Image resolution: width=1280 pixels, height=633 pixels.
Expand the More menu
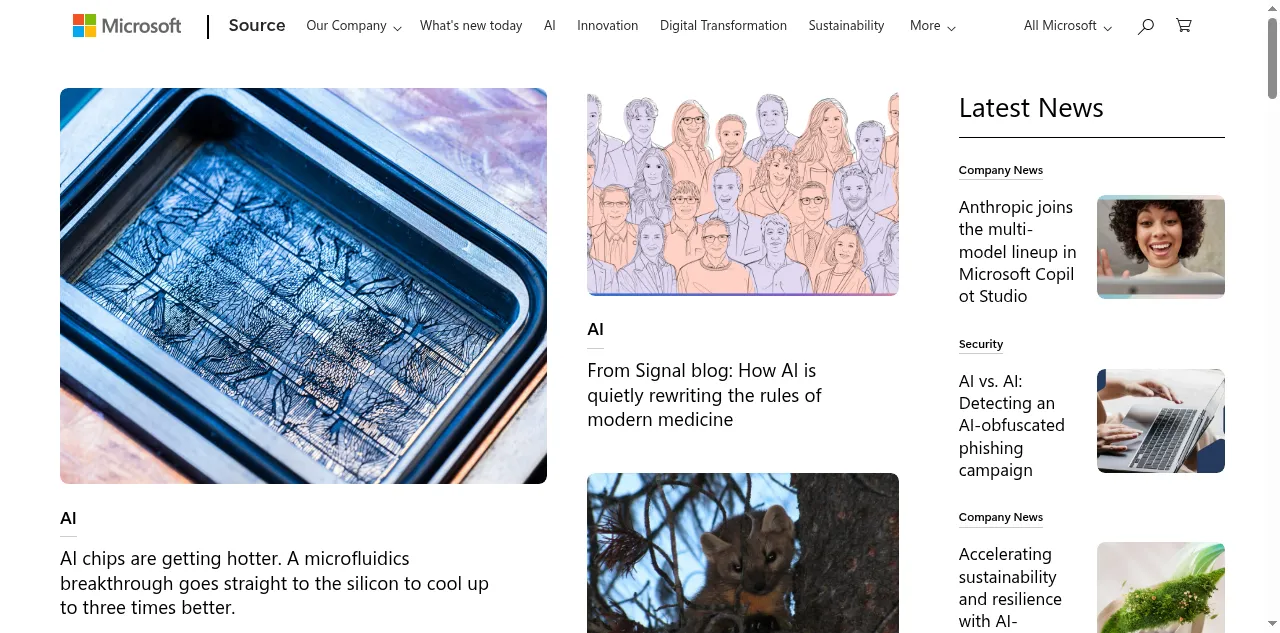(x=933, y=26)
